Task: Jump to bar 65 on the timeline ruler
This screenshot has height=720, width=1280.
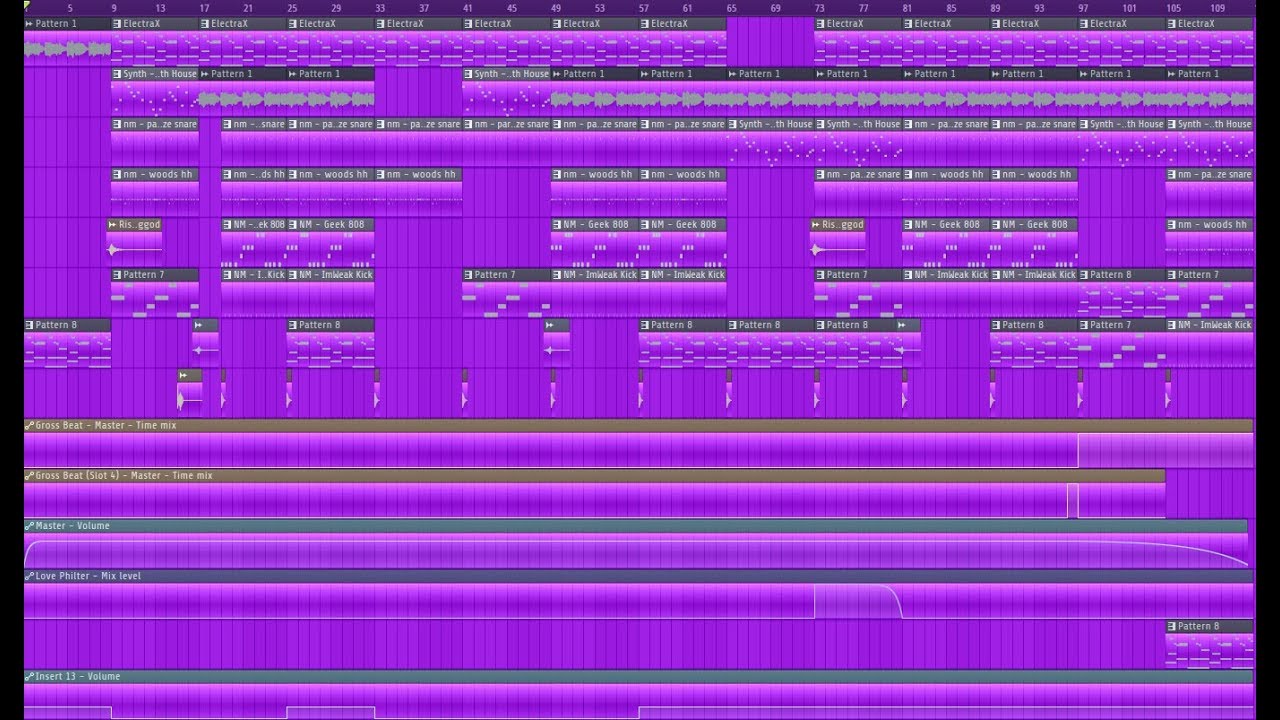Action: pos(732,8)
